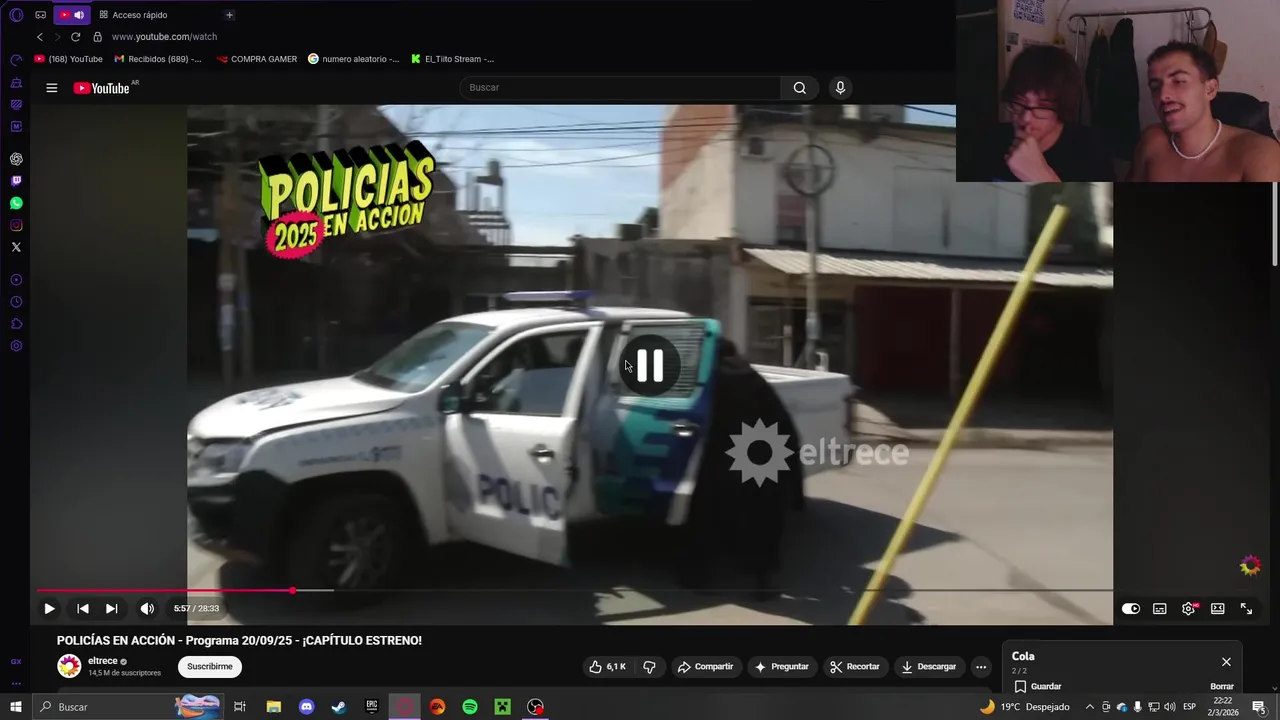This screenshot has width=1280, height=720.
Task: Dislike the video
Action: 649,666
